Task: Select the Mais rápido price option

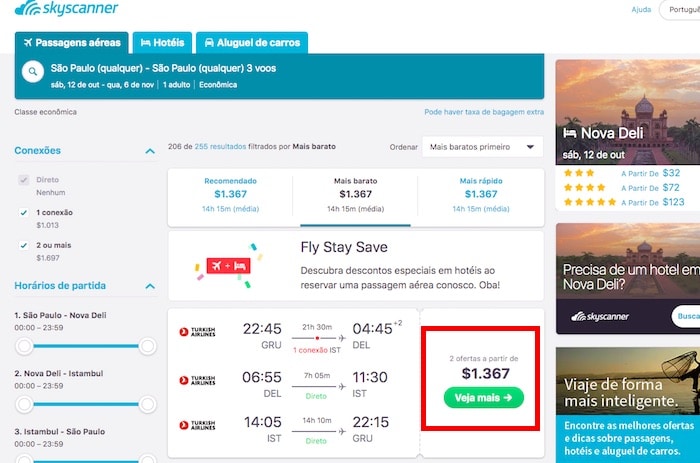Action: [481, 195]
